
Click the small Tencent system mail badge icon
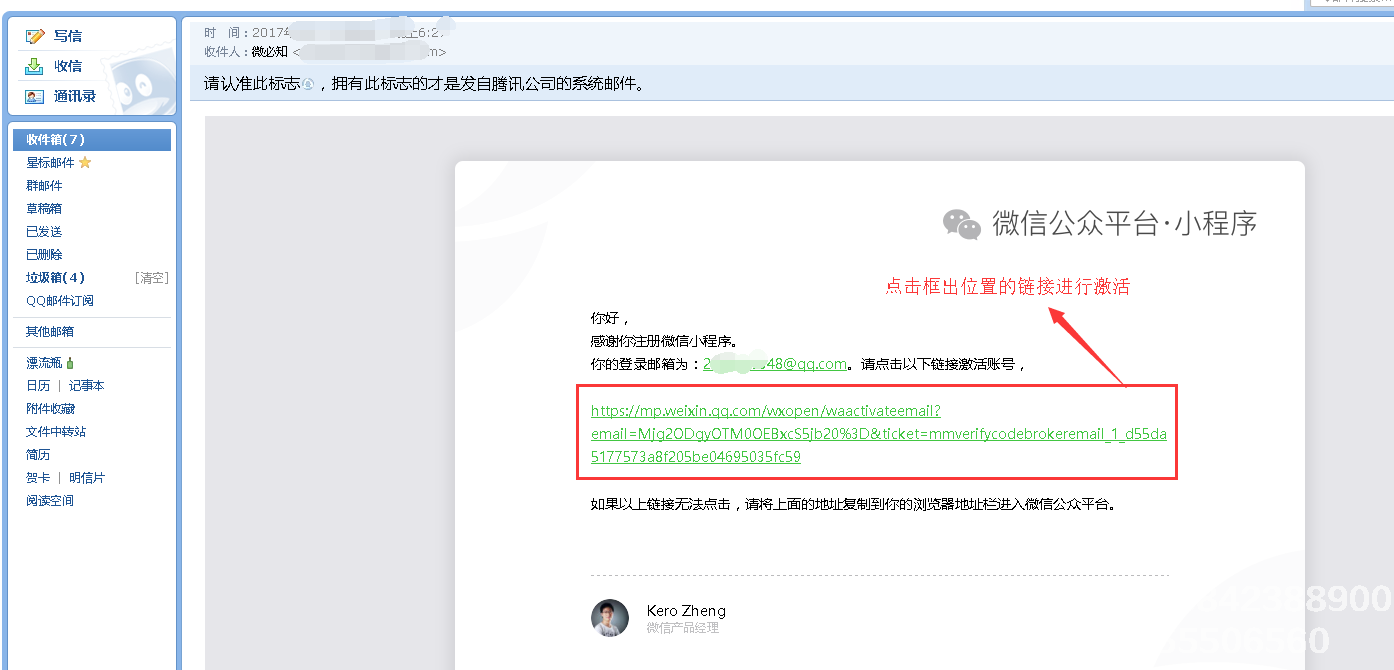coord(308,85)
